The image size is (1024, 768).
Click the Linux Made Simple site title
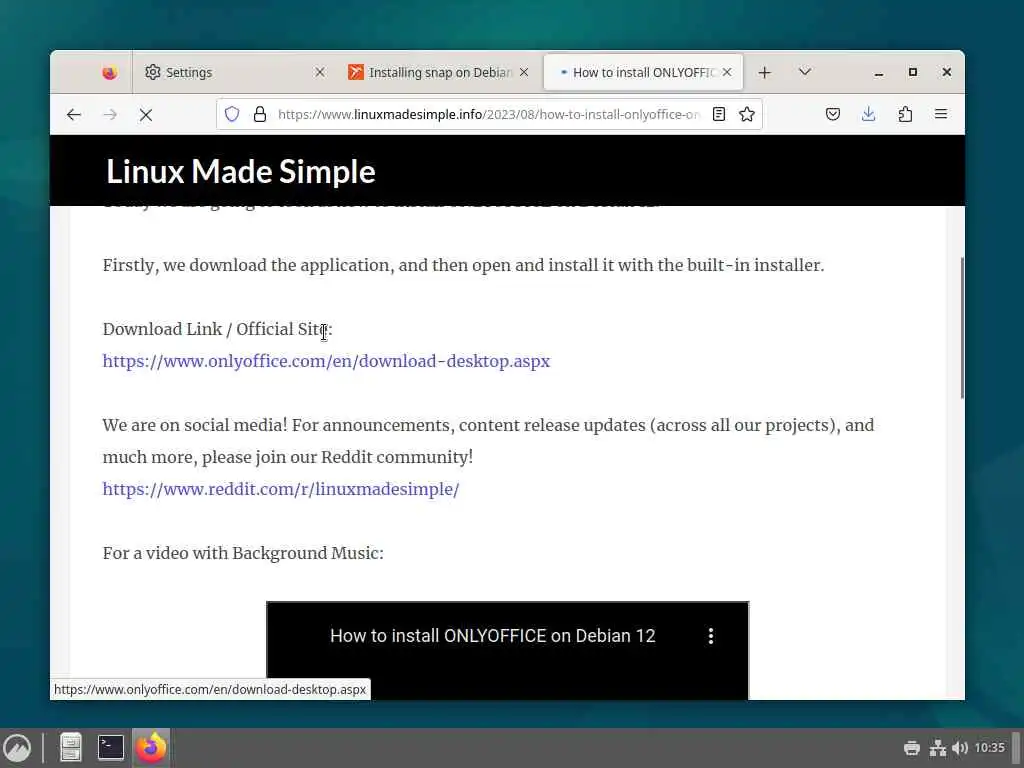(x=240, y=172)
